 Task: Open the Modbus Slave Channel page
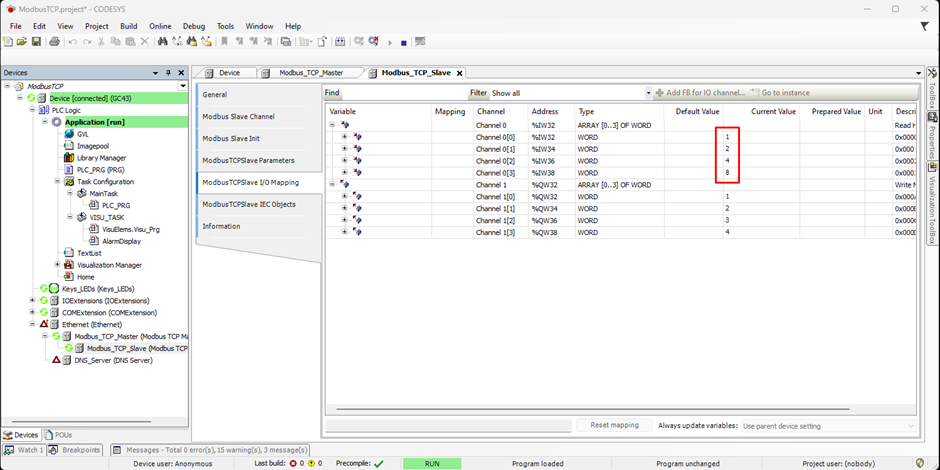pyautogui.click(x=238, y=116)
